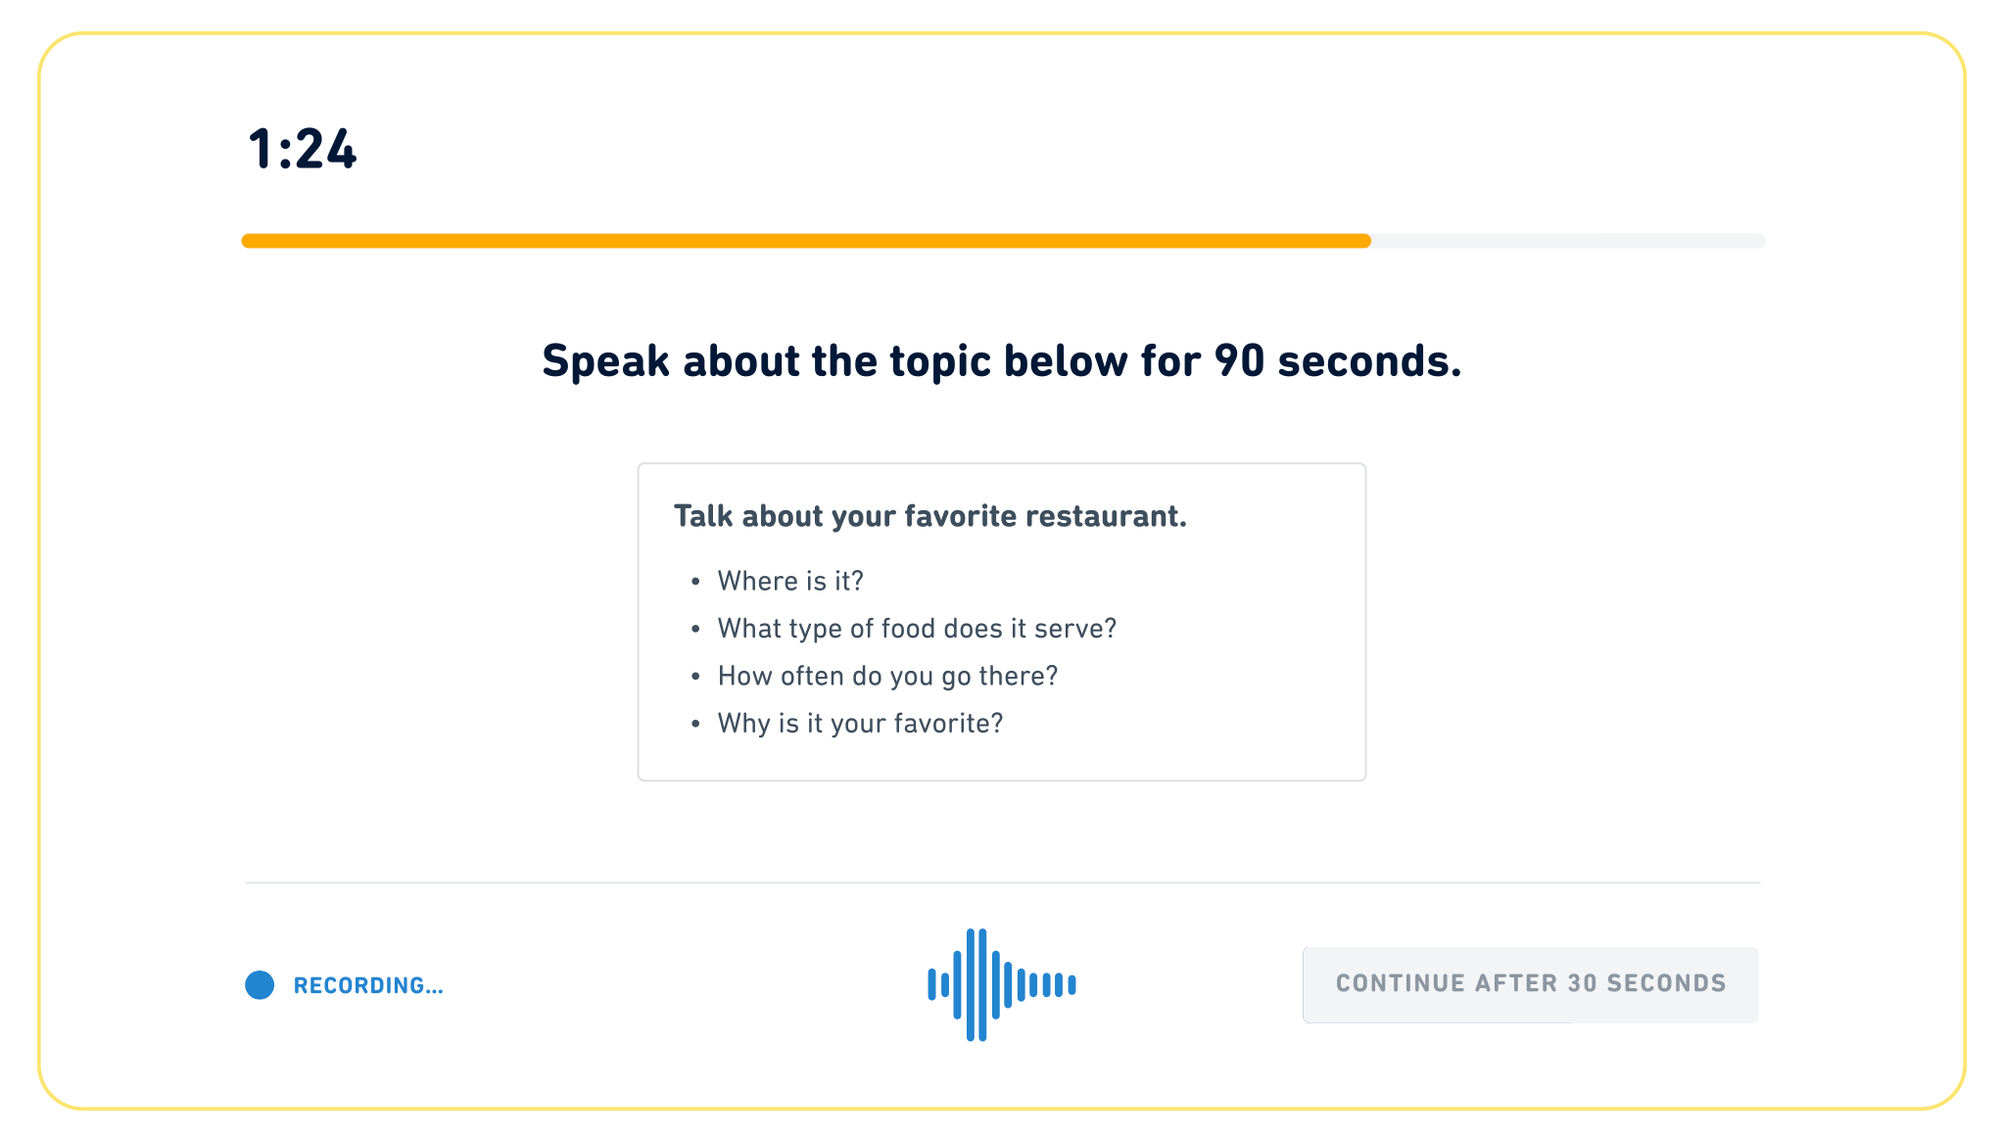Click the bullet before "Why is it your favorite?"
Screen dimensions: 2000x1136
click(696, 724)
